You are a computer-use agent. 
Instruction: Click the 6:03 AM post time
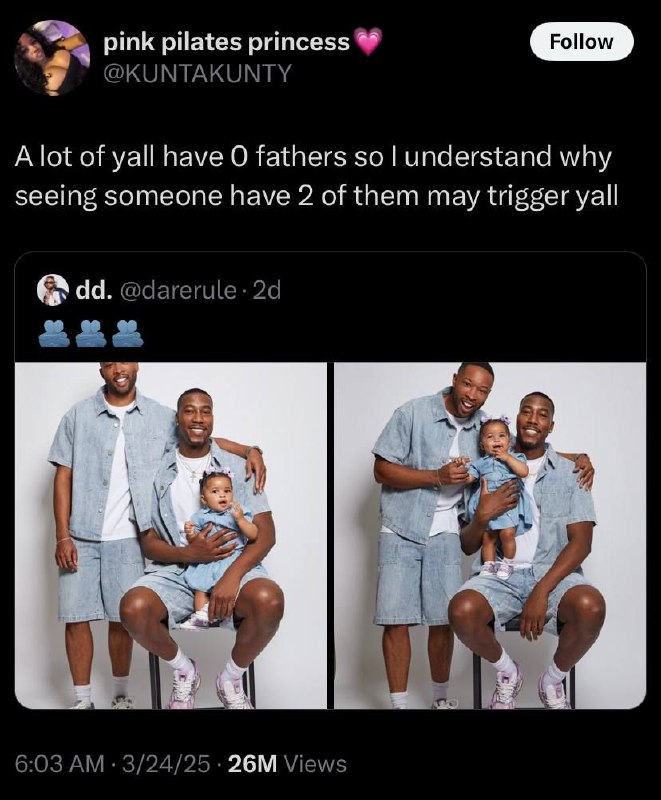[59, 764]
